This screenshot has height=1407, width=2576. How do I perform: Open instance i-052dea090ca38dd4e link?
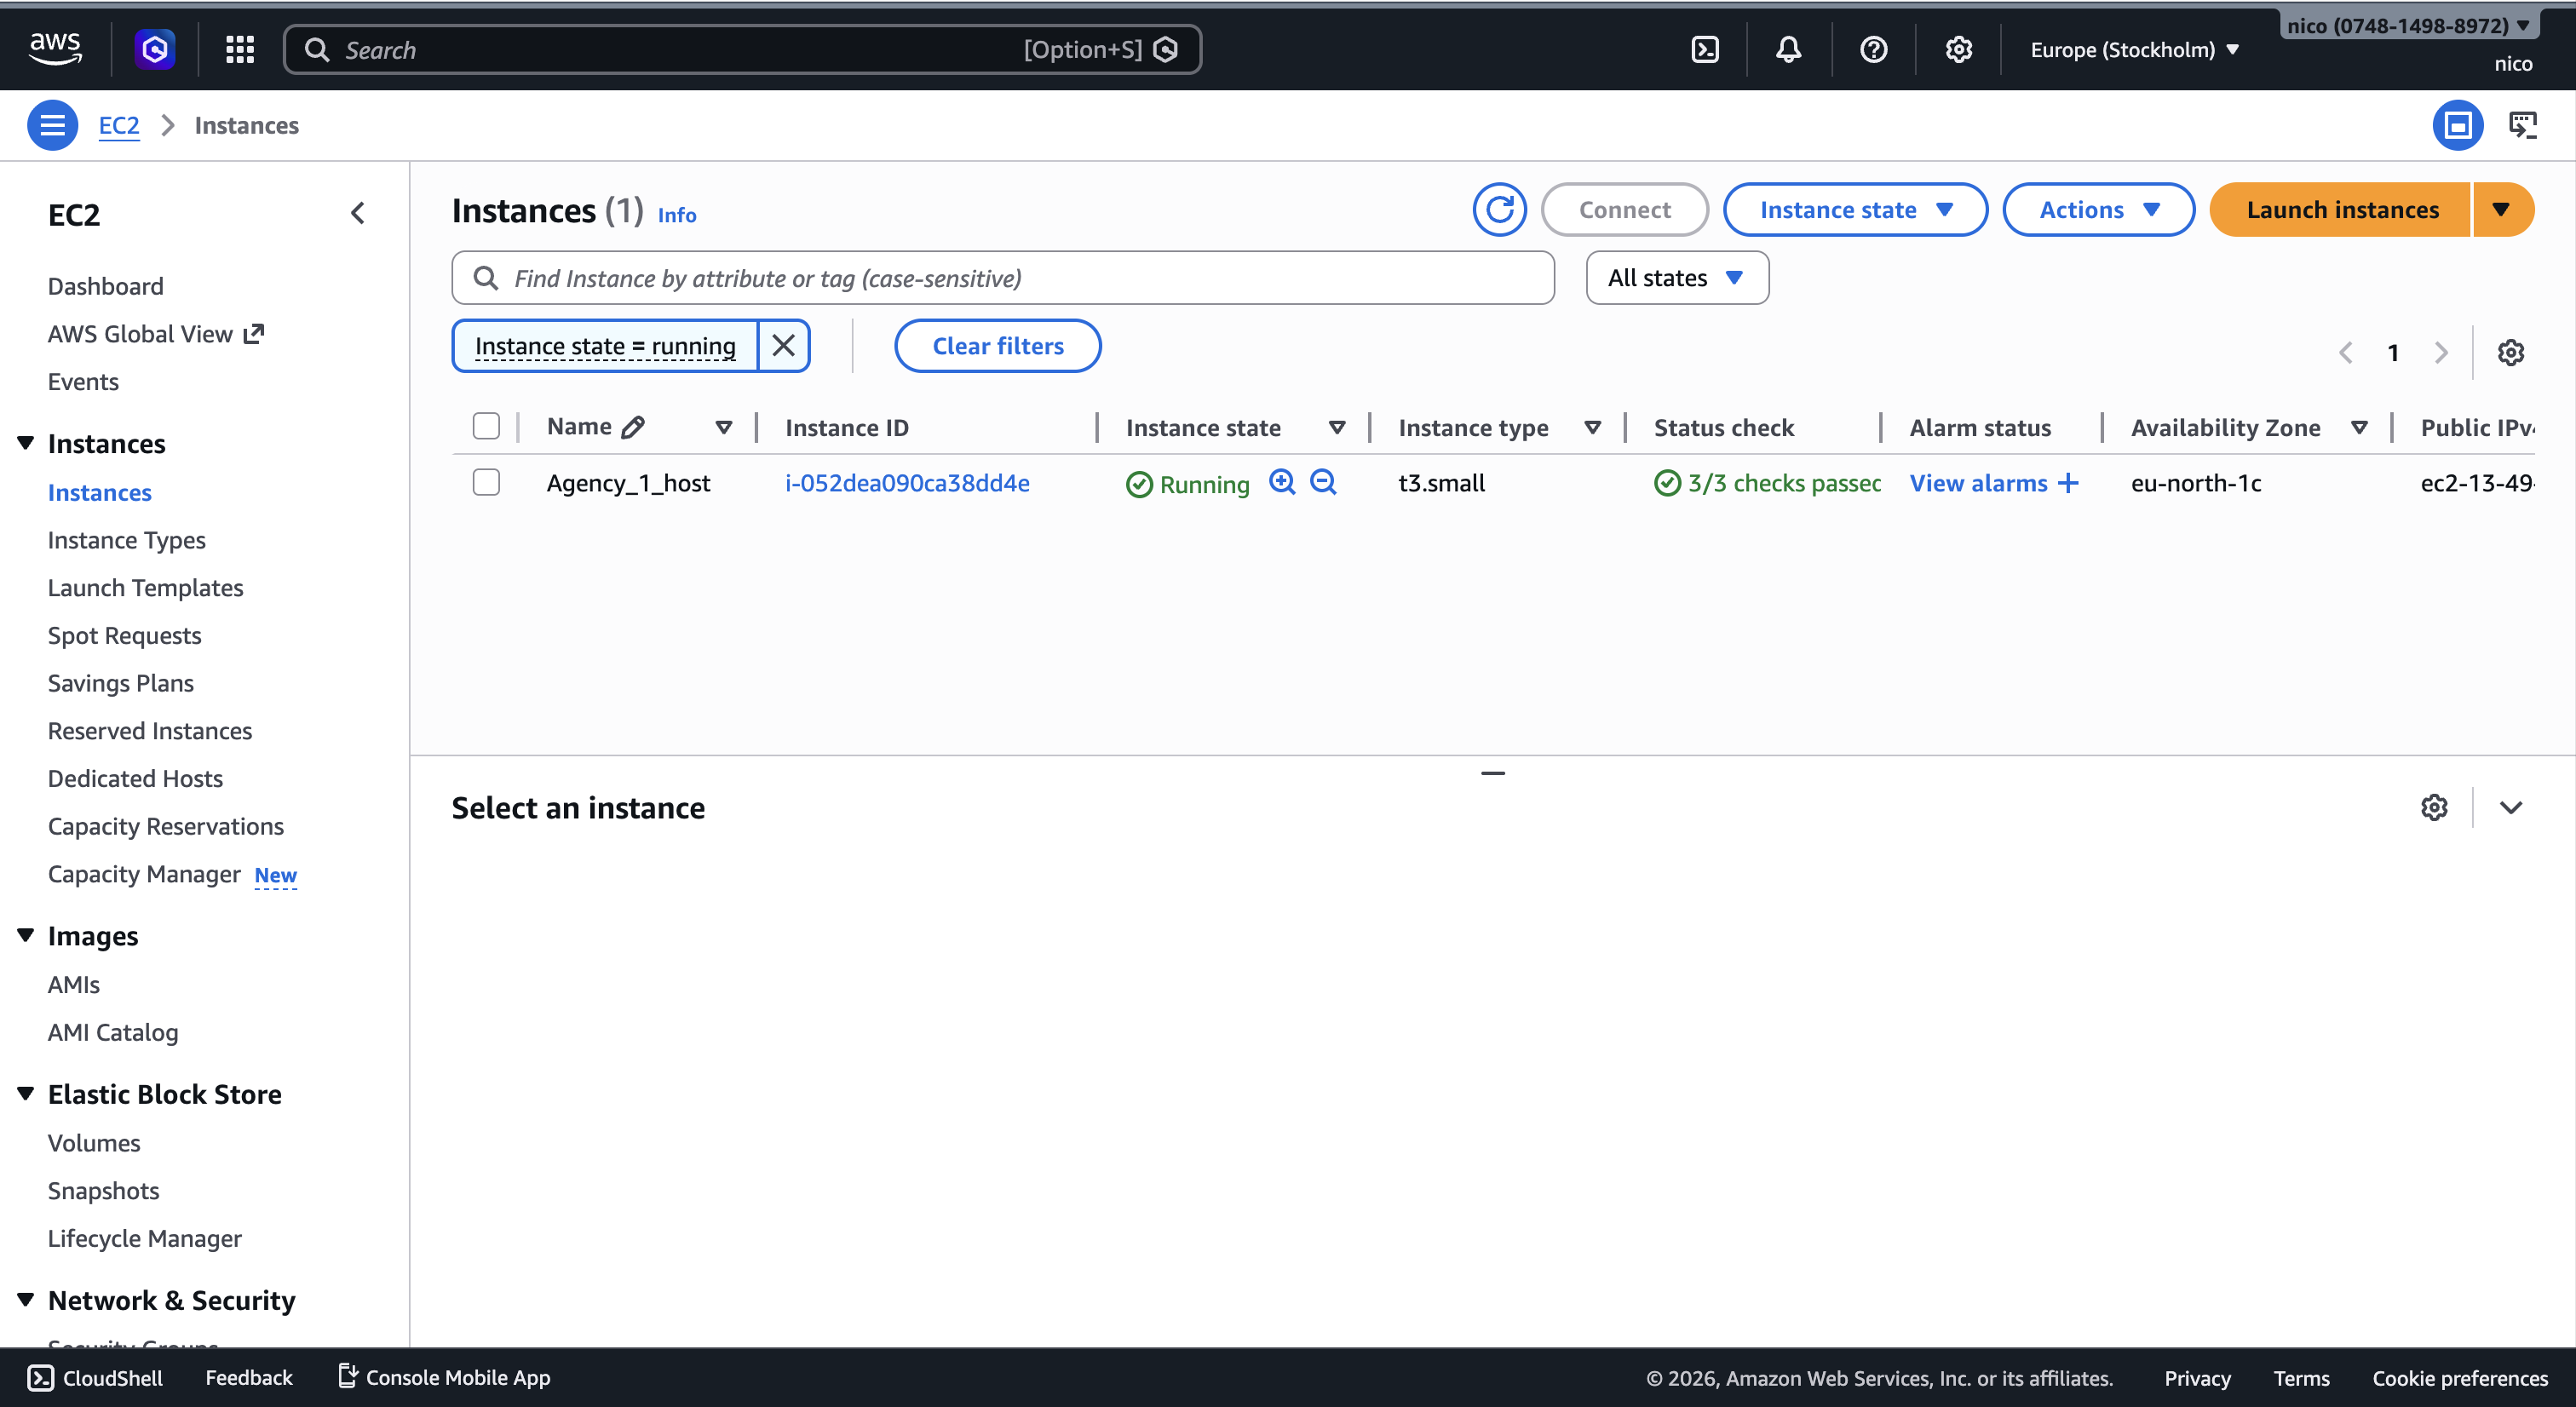[x=907, y=483]
